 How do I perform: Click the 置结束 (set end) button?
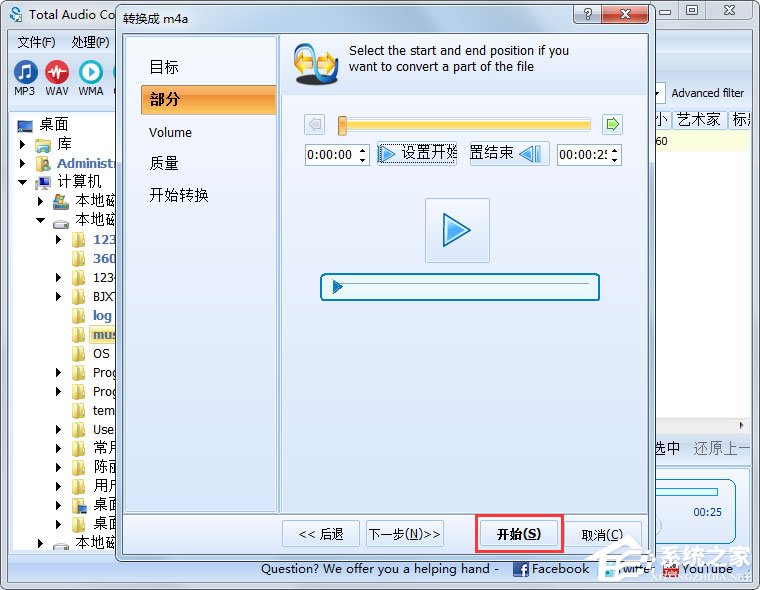point(509,154)
